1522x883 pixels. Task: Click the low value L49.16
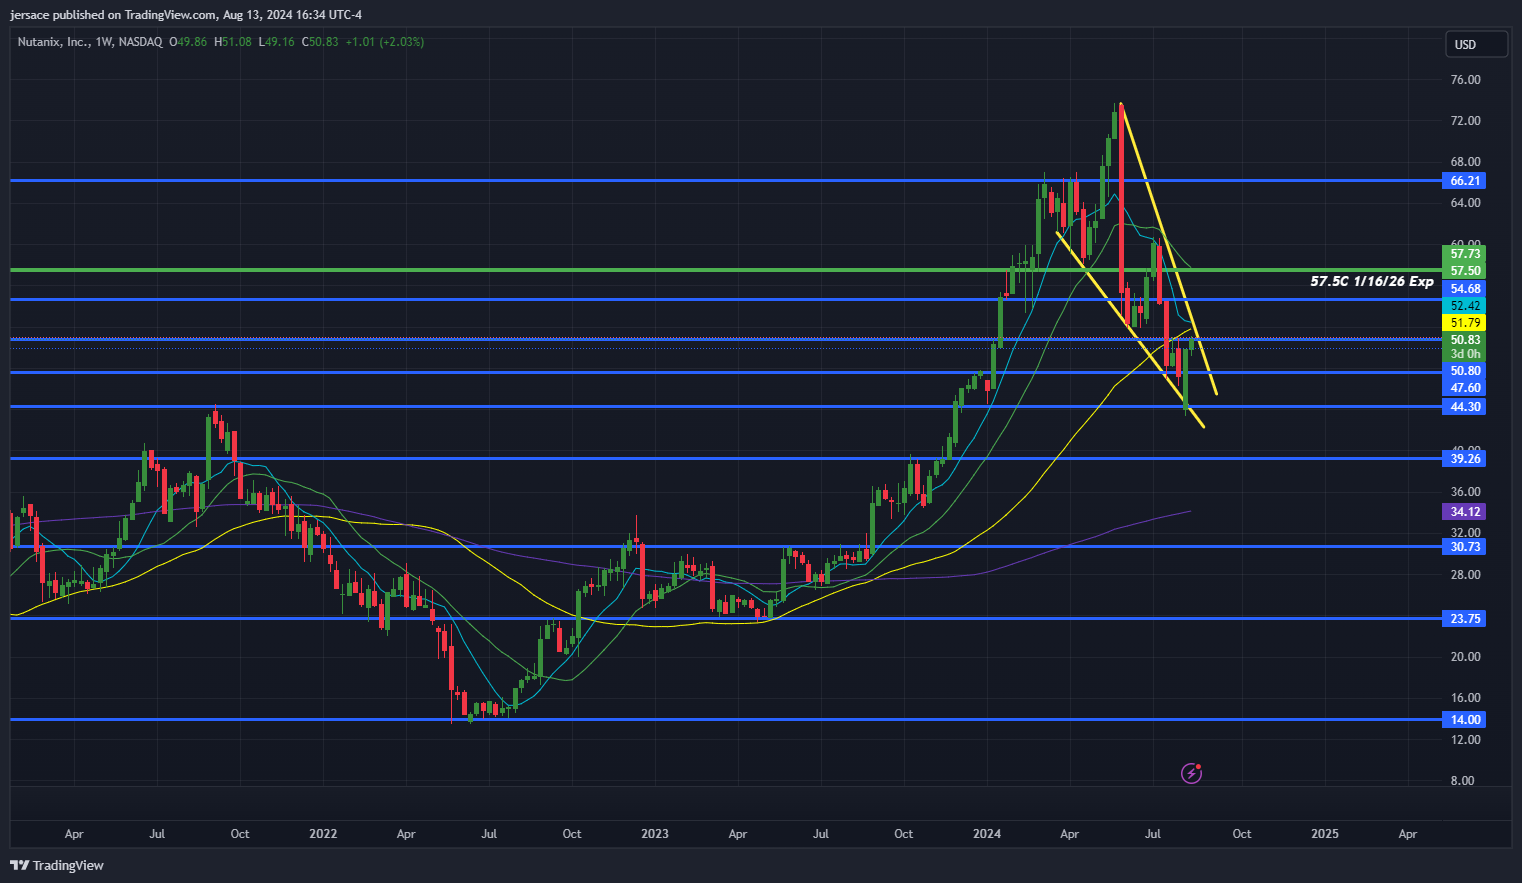tap(276, 42)
